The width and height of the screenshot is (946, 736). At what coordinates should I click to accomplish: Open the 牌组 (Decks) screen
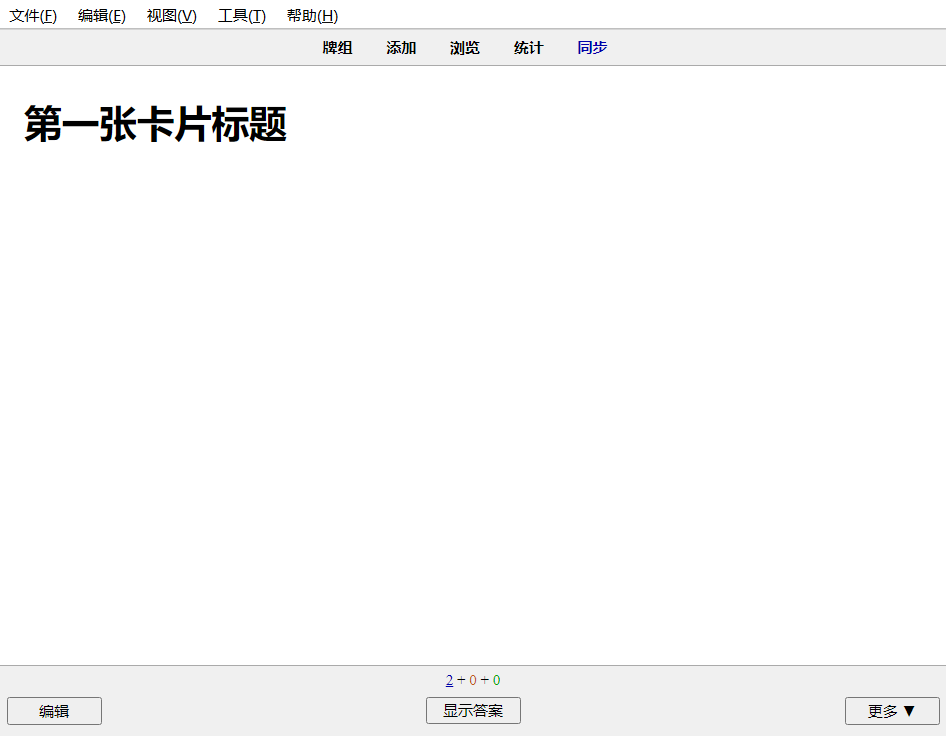[x=338, y=47]
